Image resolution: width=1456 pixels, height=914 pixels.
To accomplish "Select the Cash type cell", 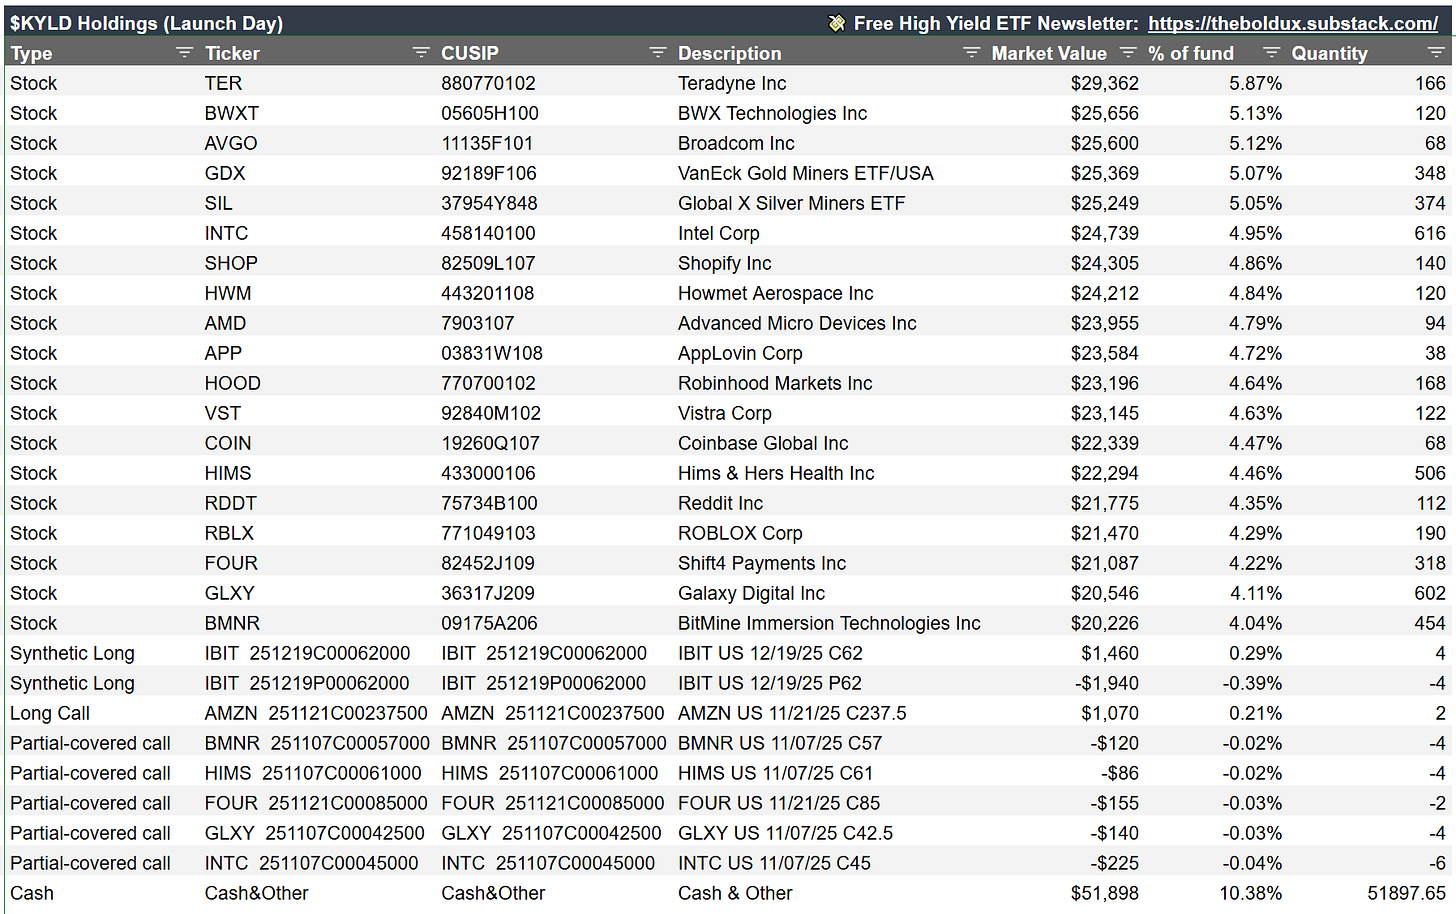I will pos(32,893).
